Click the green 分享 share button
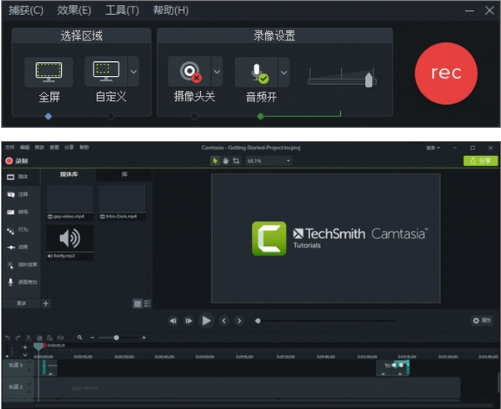Screen dimensions: 501x409 [x=480, y=161]
